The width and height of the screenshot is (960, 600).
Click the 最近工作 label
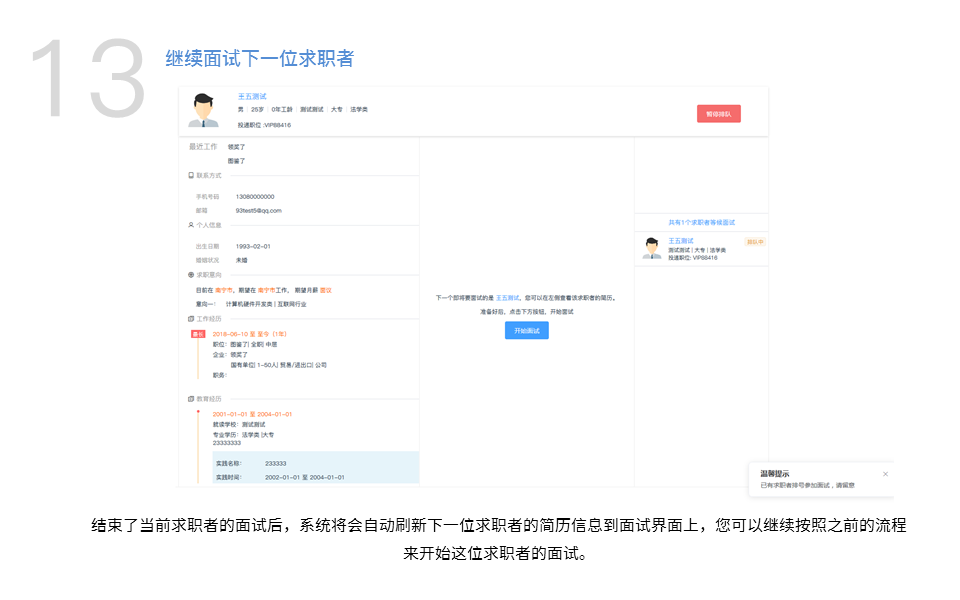[203, 147]
